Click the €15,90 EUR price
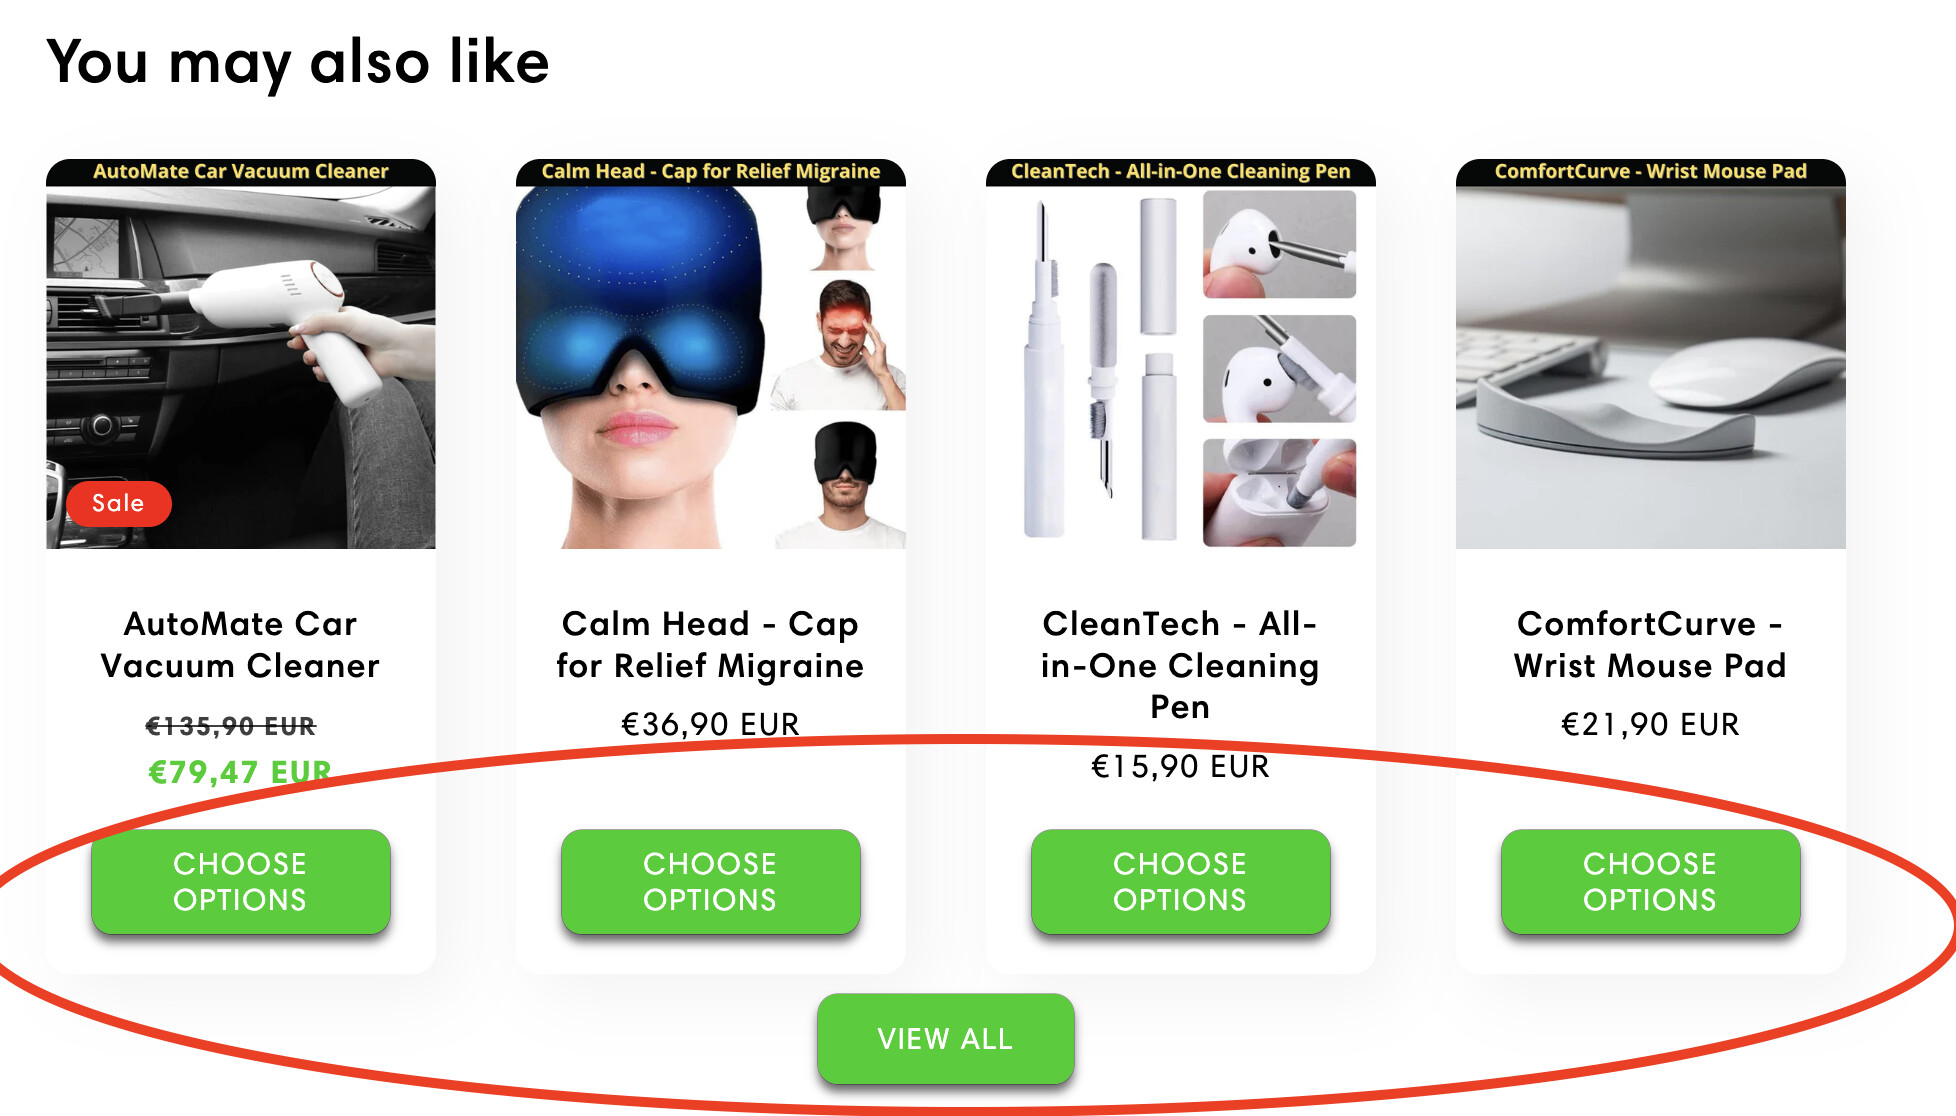 1181,766
